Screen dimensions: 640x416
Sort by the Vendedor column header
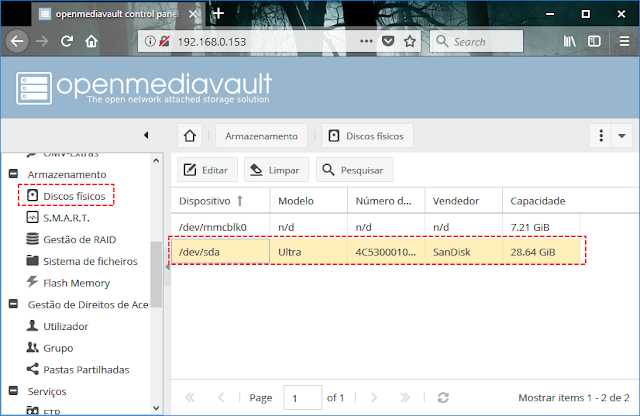(463, 200)
